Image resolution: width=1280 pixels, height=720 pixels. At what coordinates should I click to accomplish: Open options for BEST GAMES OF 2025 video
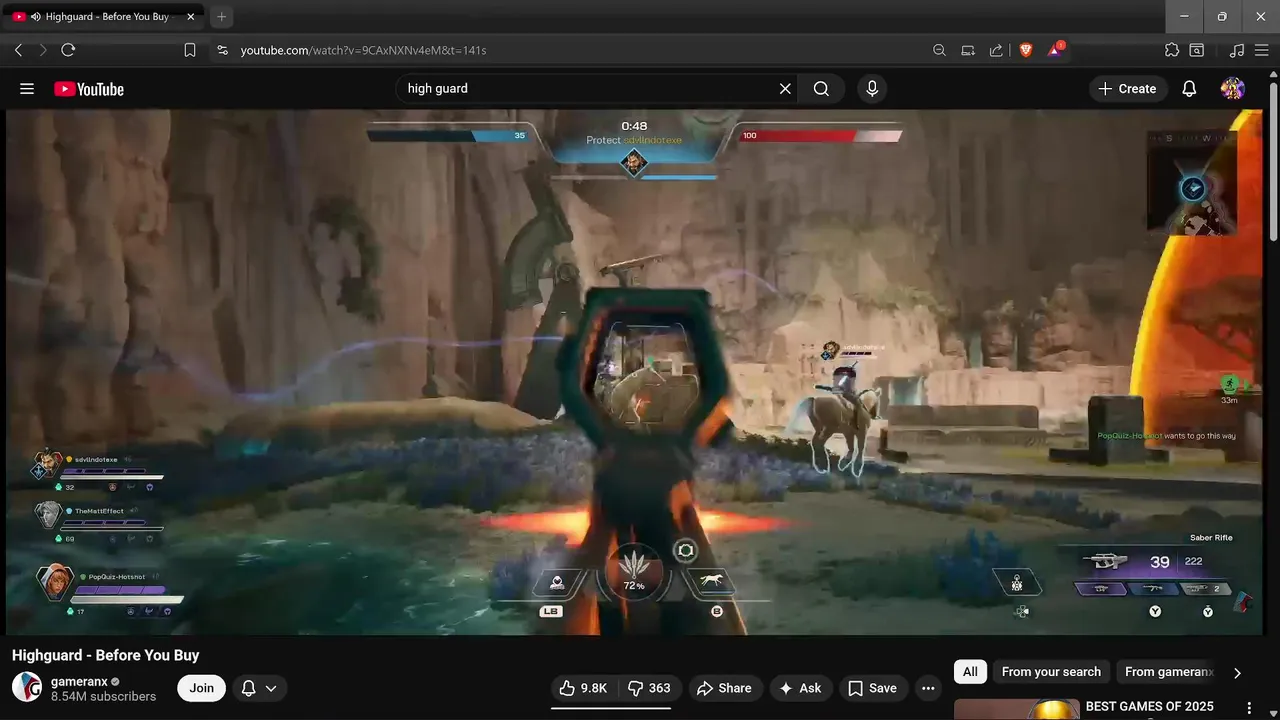(x=1248, y=708)
